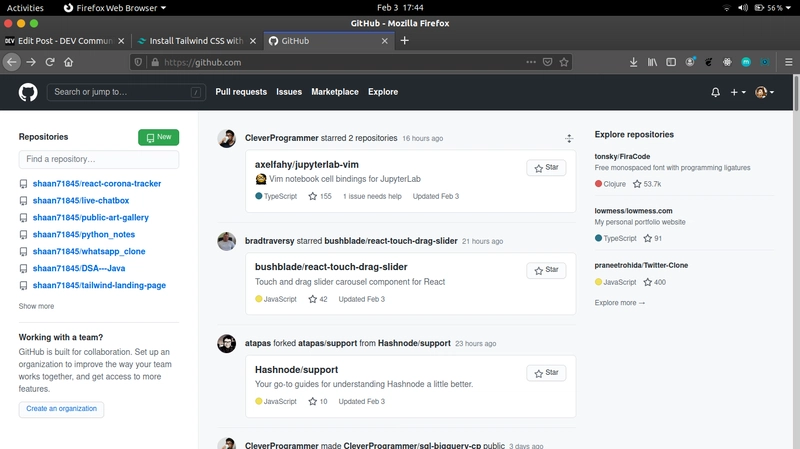Screen dimensions: 800x449
Task: Reload the GitHub page
Action: click(x=50, y=62)
